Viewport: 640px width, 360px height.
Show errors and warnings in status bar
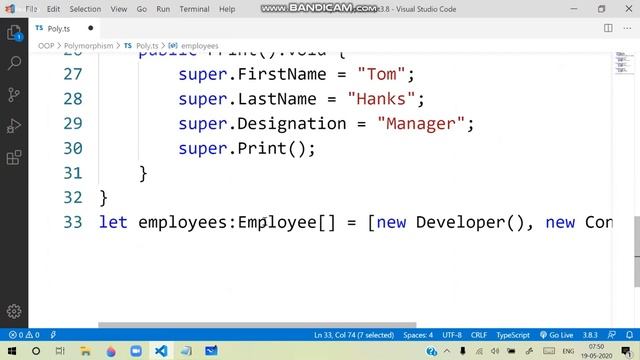(24, 335)
